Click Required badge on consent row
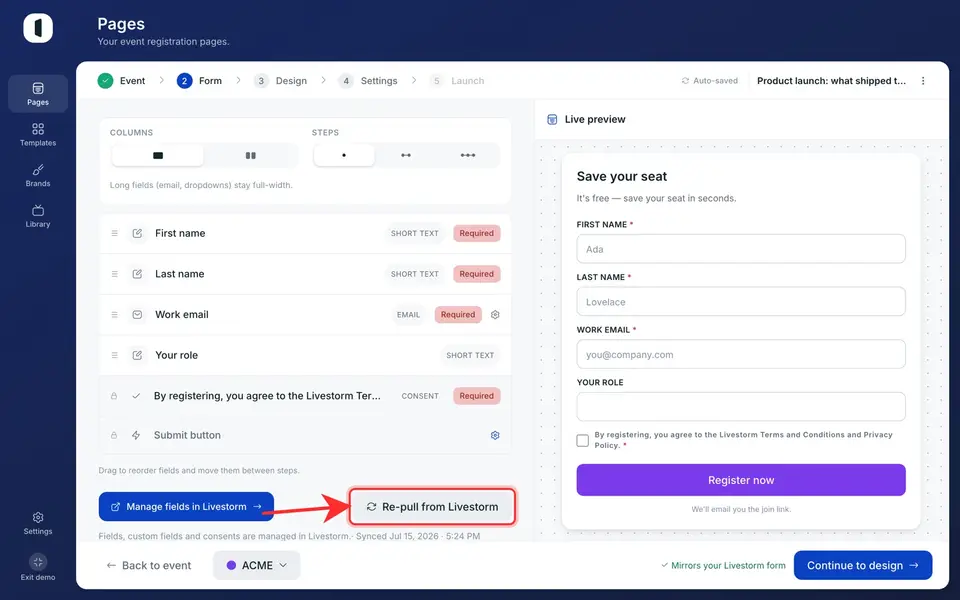Image resolution: width=960 pixels, height=600 pixels. coord(477,396)
